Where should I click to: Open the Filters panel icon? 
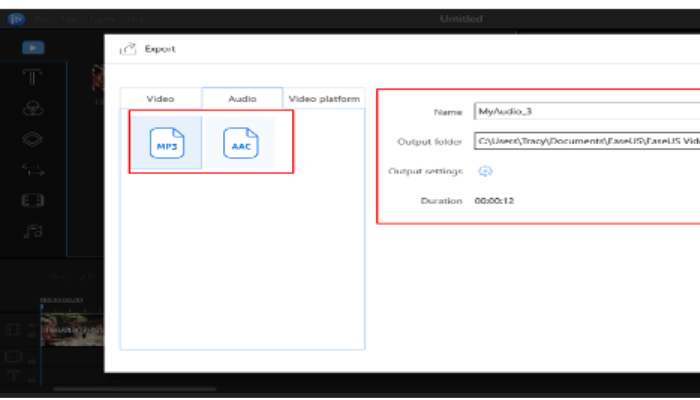pyautogui.click(x=33, y=108)
